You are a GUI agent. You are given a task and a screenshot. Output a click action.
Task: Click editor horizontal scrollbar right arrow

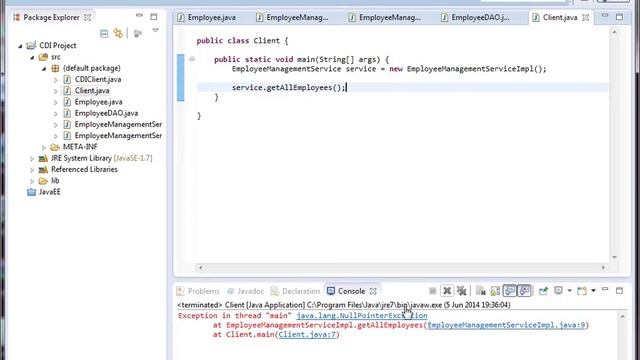603,268
